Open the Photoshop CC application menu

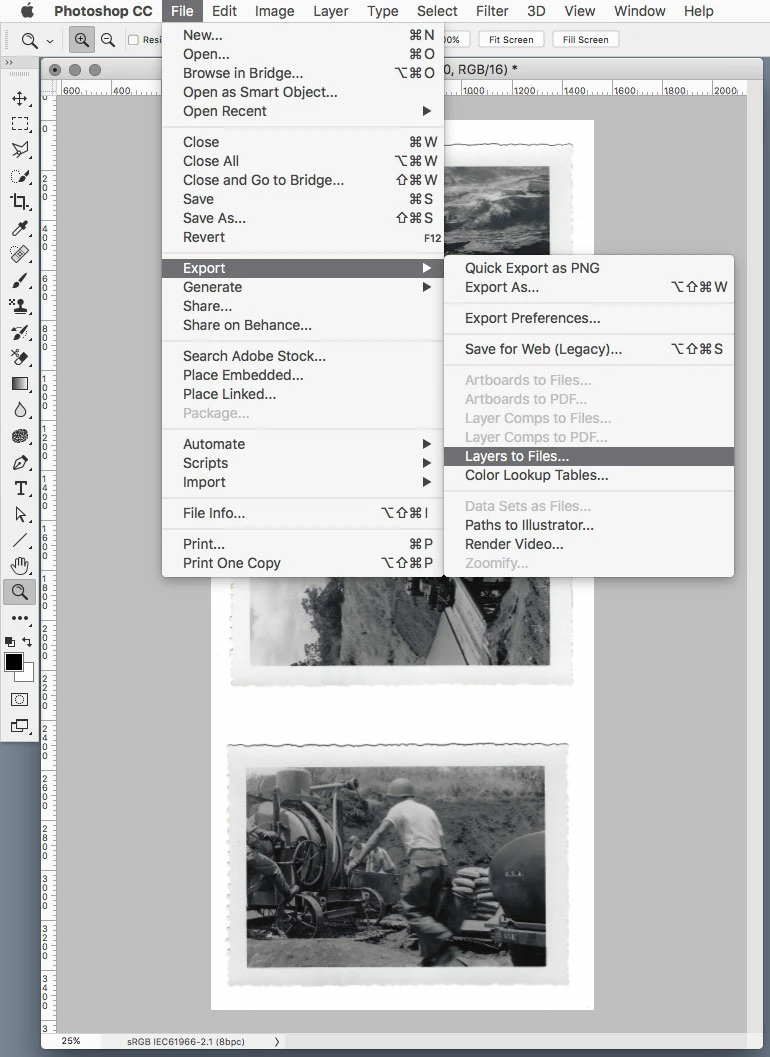102,11
